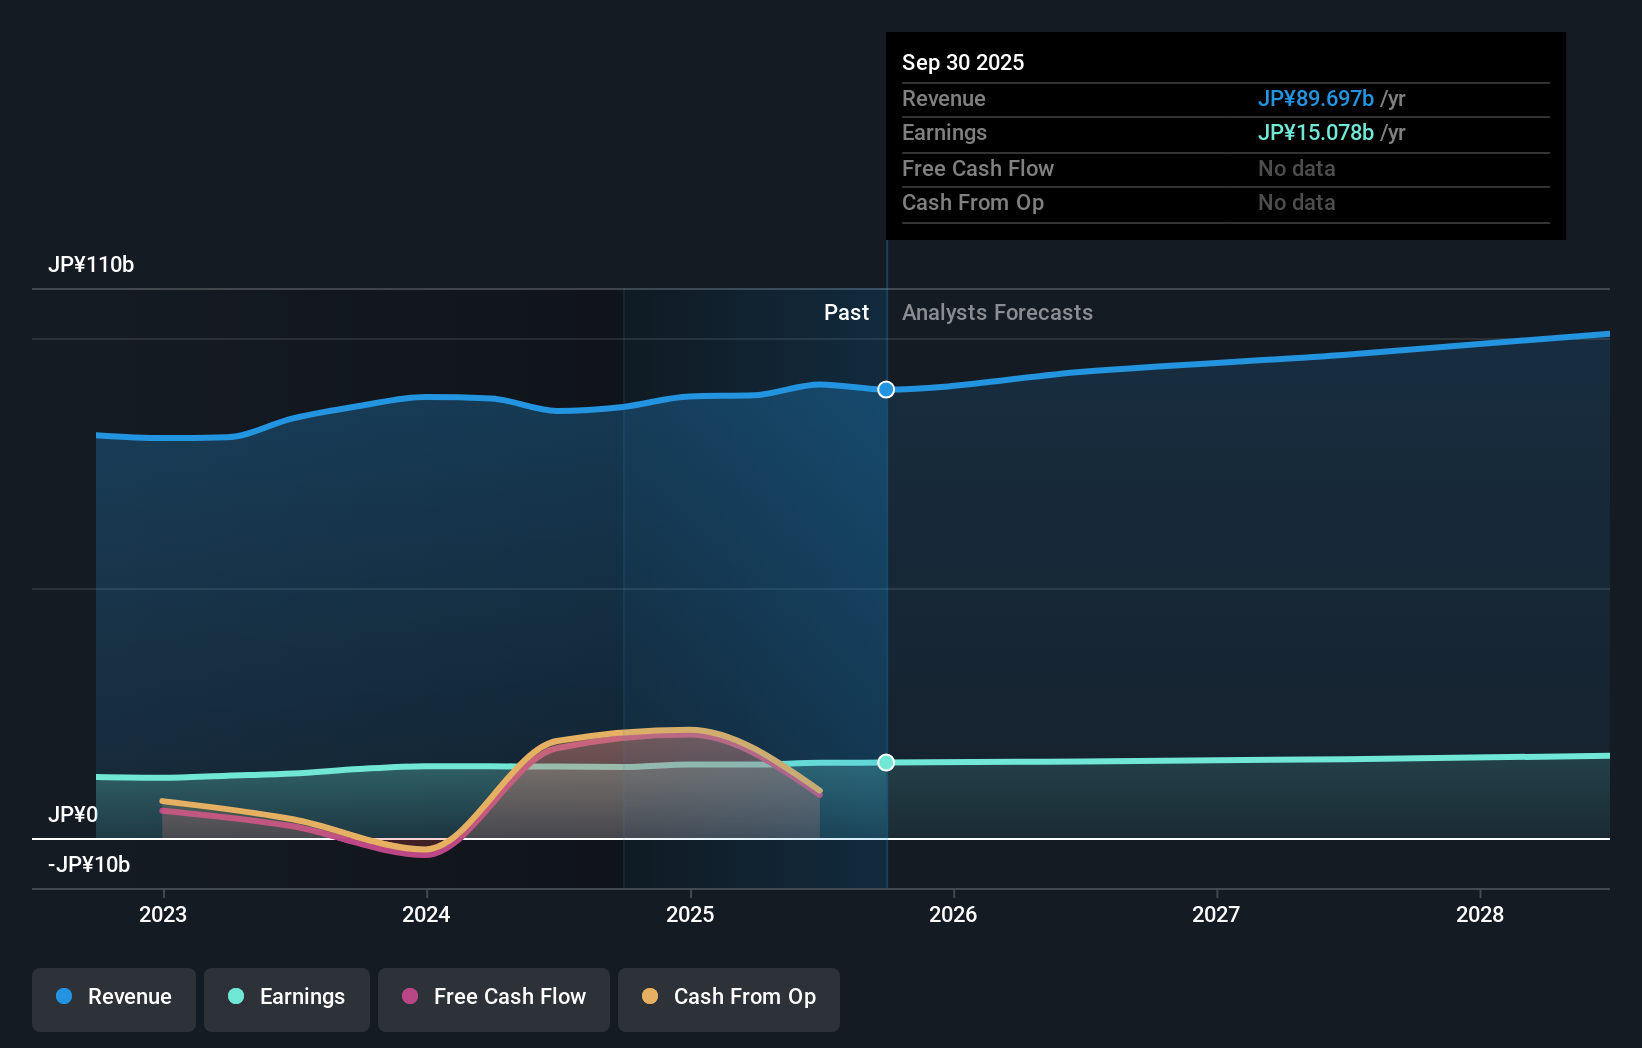Switch to the Past section of the chart
1642x1048 pixels.
point(847,312)
